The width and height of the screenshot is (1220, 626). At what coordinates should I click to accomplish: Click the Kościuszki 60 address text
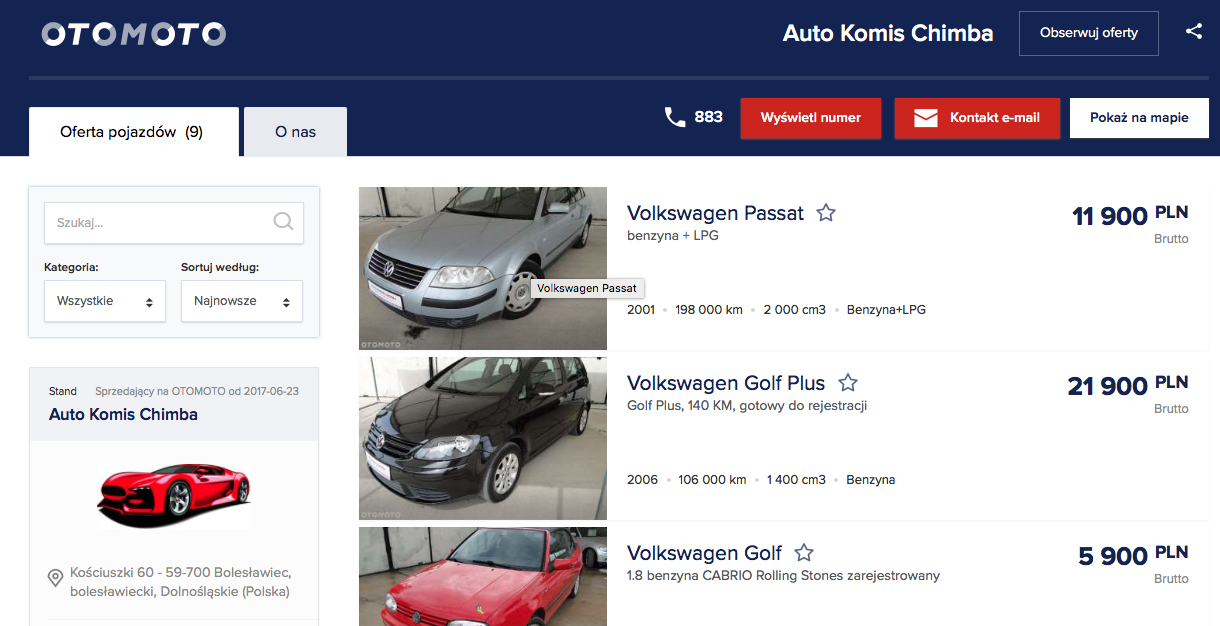(x=180, y=582)
